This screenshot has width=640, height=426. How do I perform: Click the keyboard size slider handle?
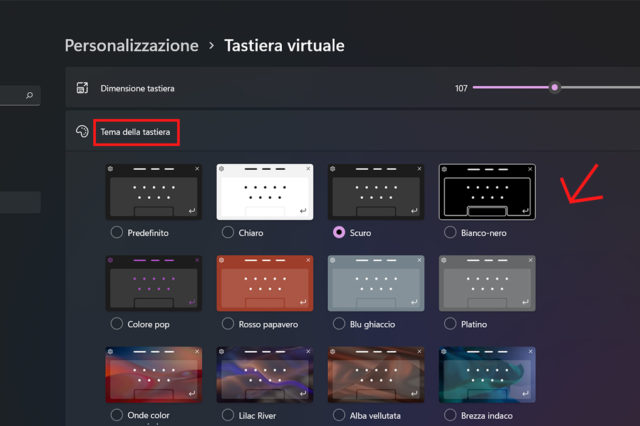pos(554,87)
